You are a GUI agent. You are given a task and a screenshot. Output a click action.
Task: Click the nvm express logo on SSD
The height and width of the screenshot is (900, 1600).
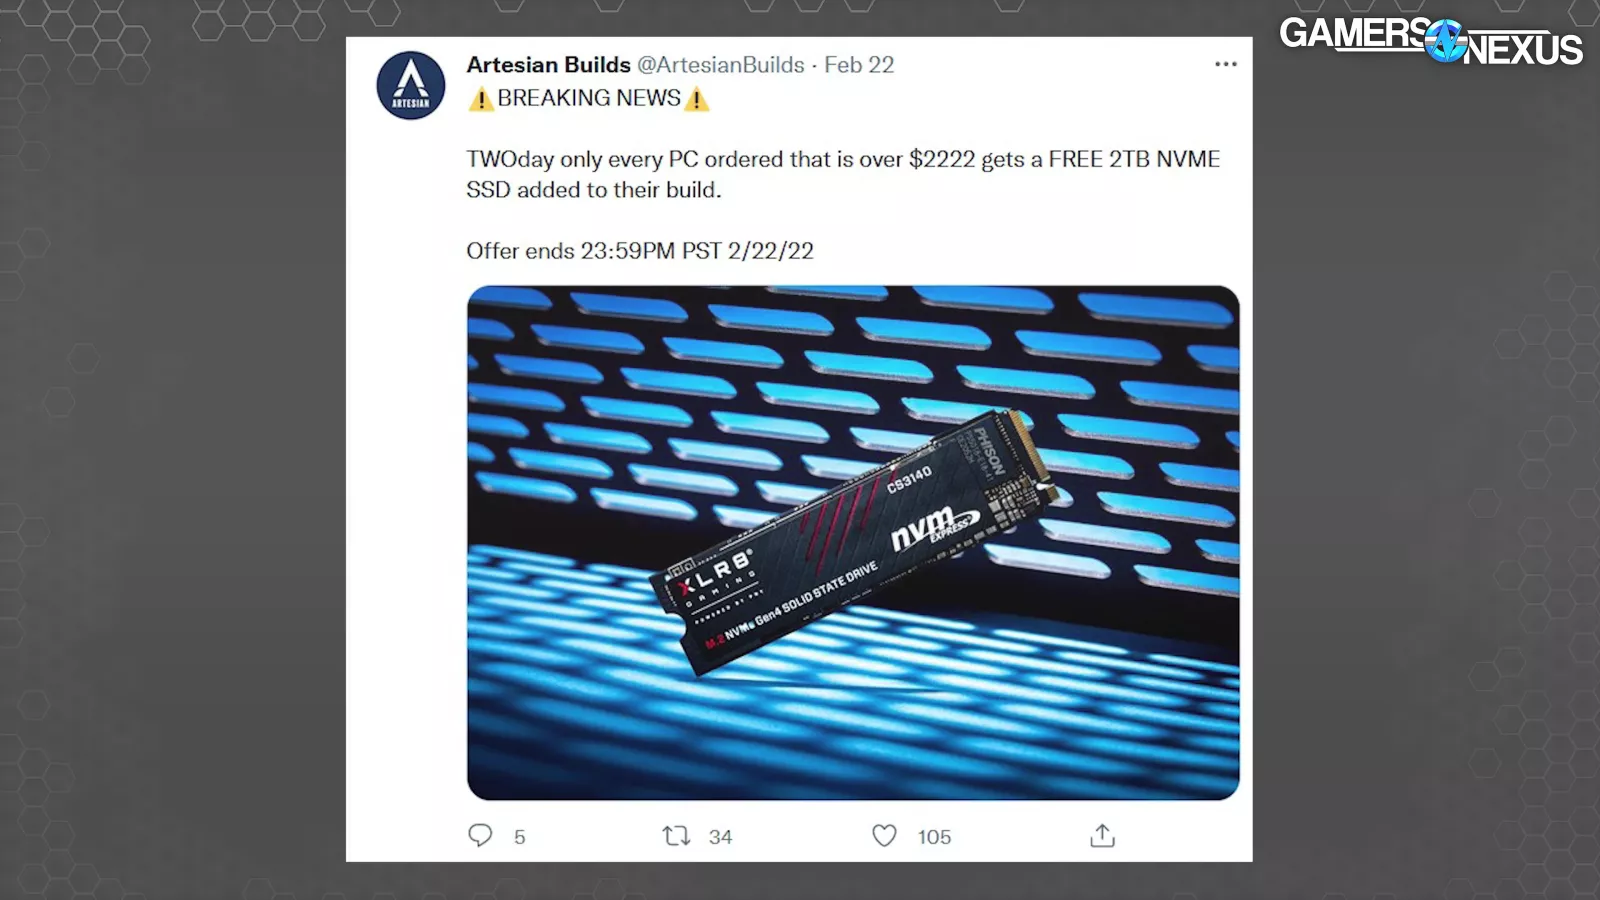point(934,526)
